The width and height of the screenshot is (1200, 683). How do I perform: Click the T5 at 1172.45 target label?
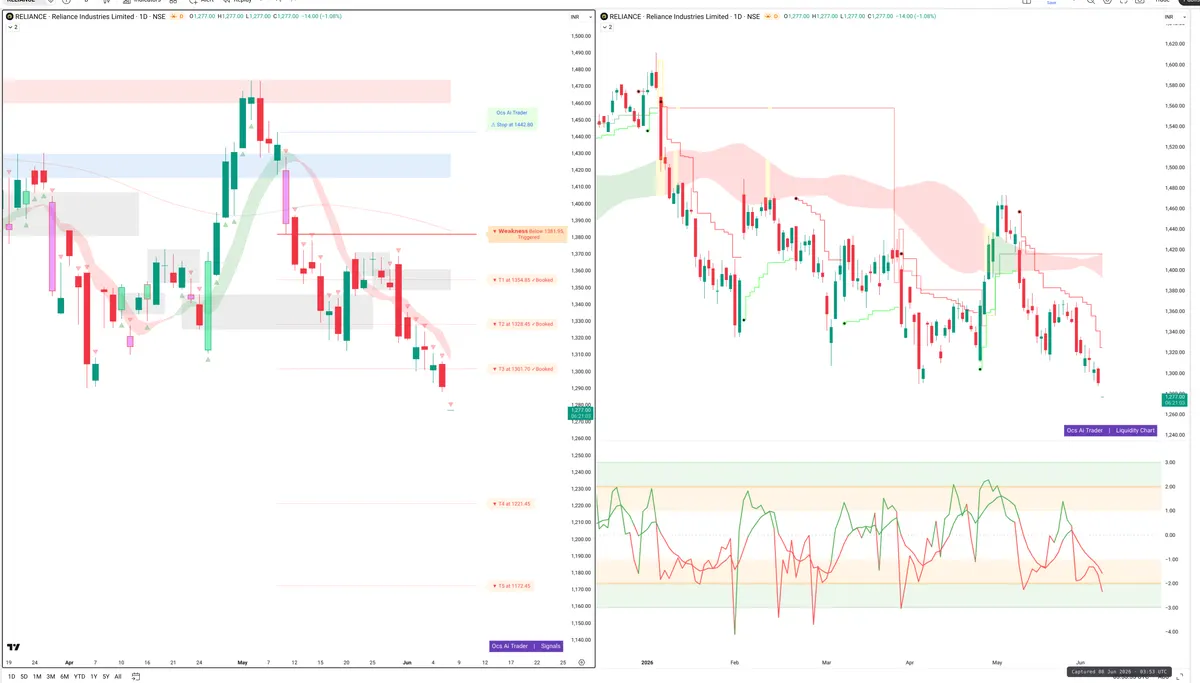point(512,586)
